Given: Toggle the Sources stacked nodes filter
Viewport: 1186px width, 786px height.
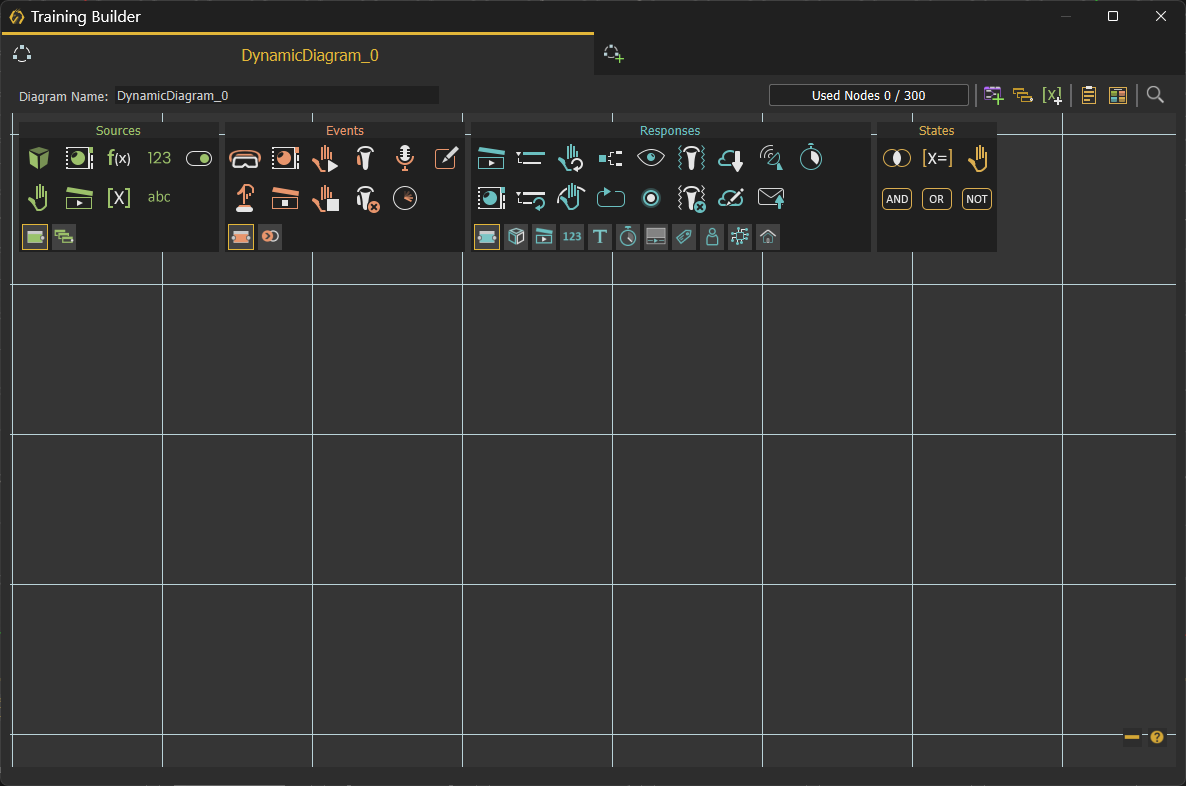Looking at the screenshot, I should [x=64, y=237].
